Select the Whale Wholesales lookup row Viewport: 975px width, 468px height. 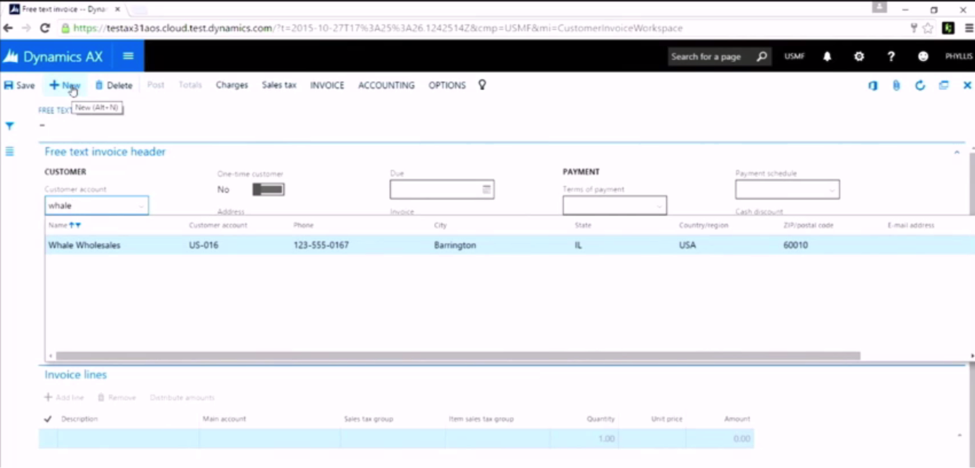coord(510,245)
